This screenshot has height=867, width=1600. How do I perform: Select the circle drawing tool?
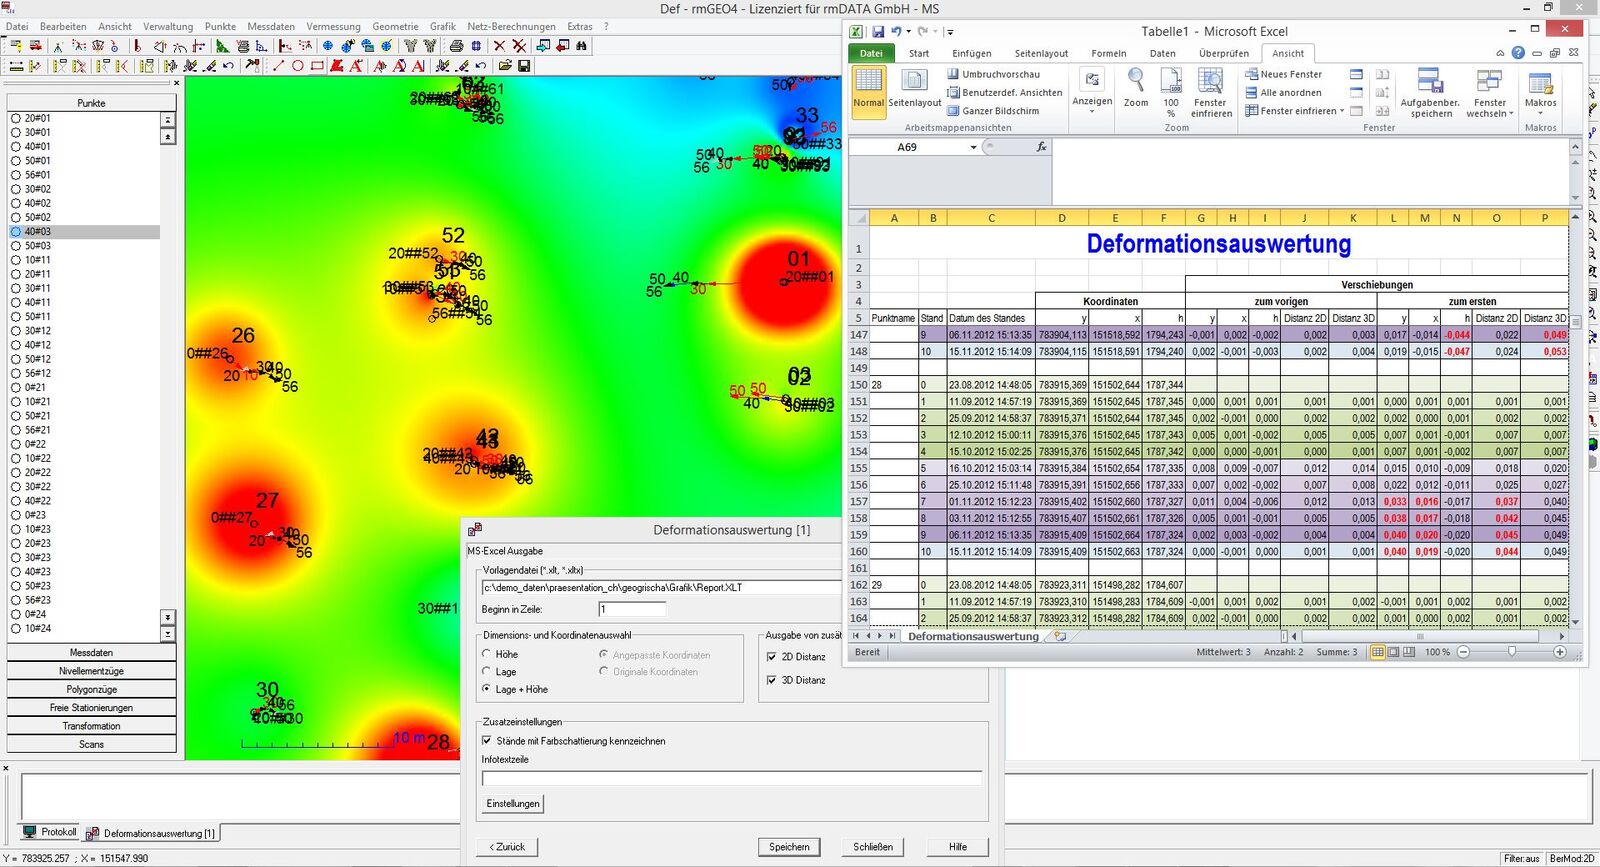[298, 66]
